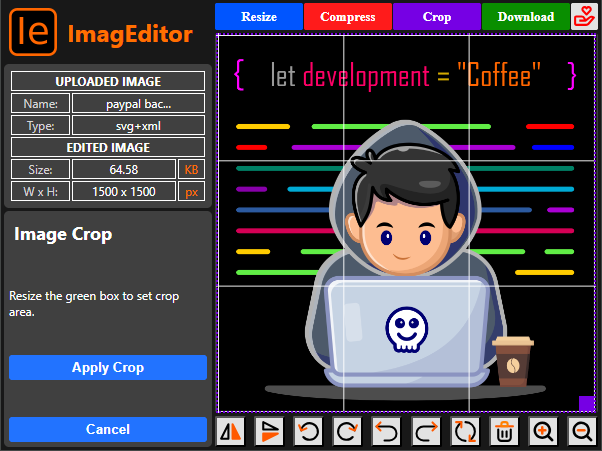Click the ImagEditor title text
The height and width of the screenshot is (451, 602).
click(x=130, y=34)
